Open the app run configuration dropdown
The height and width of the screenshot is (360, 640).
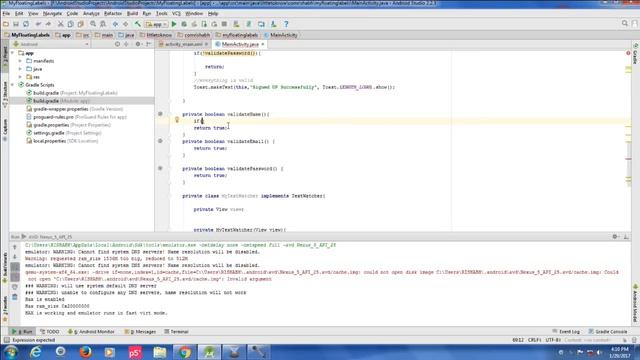coord(156,24)
